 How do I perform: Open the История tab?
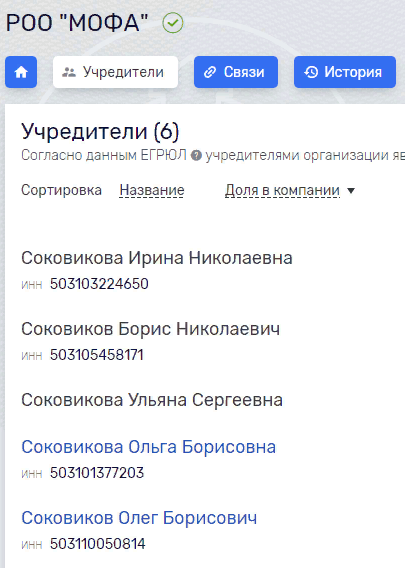click(x=345, y=72)
